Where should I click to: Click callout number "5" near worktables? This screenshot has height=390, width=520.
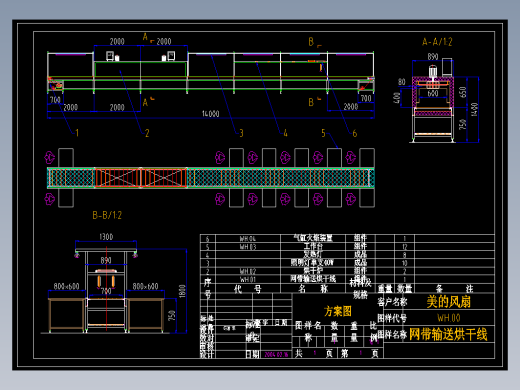[x=323, y=133]
